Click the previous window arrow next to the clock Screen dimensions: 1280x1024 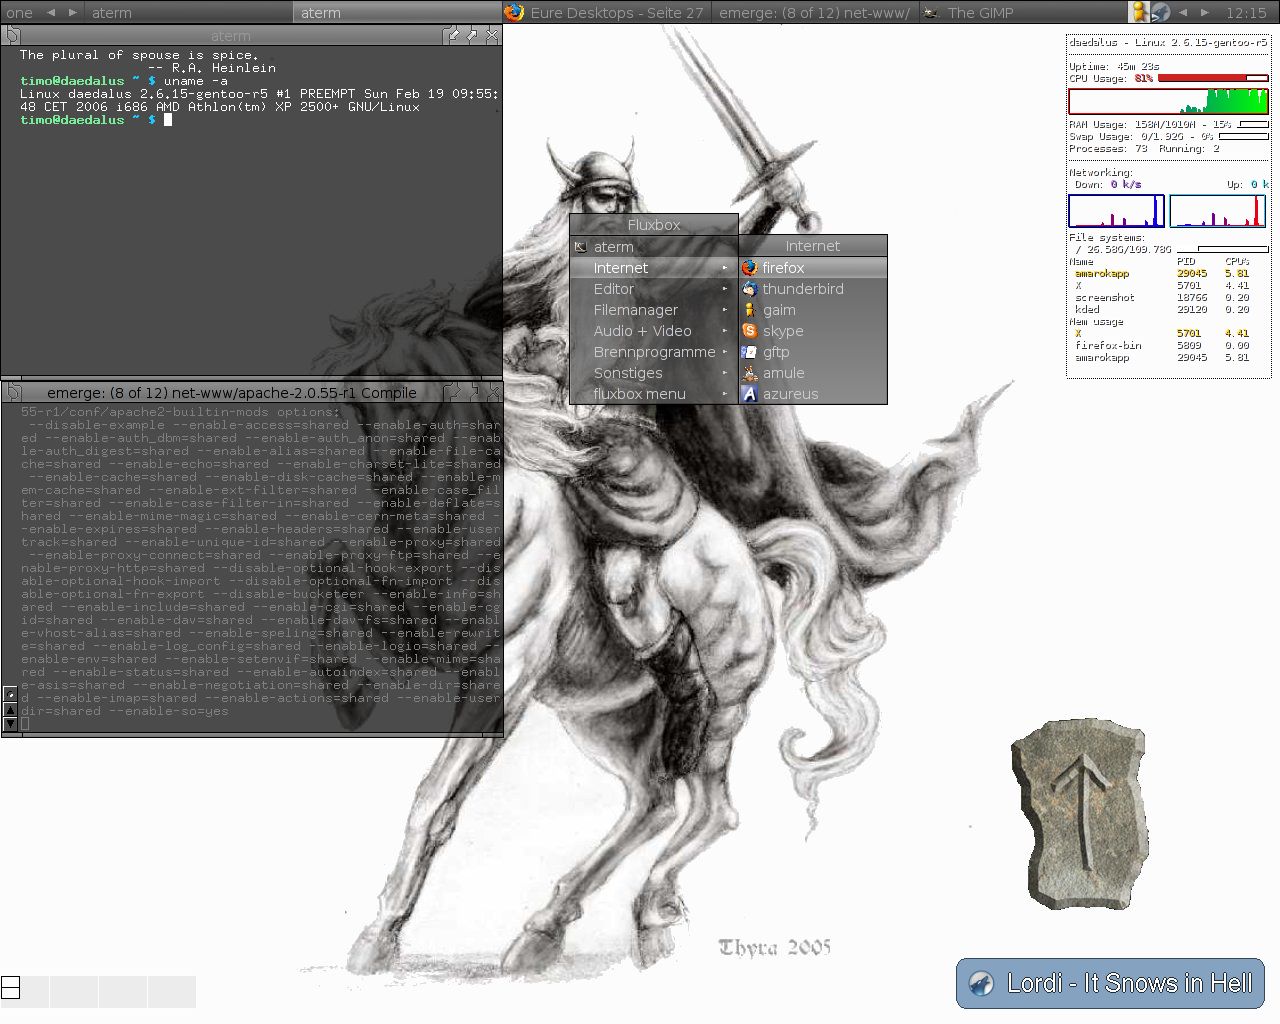(x=1184, y=13)
